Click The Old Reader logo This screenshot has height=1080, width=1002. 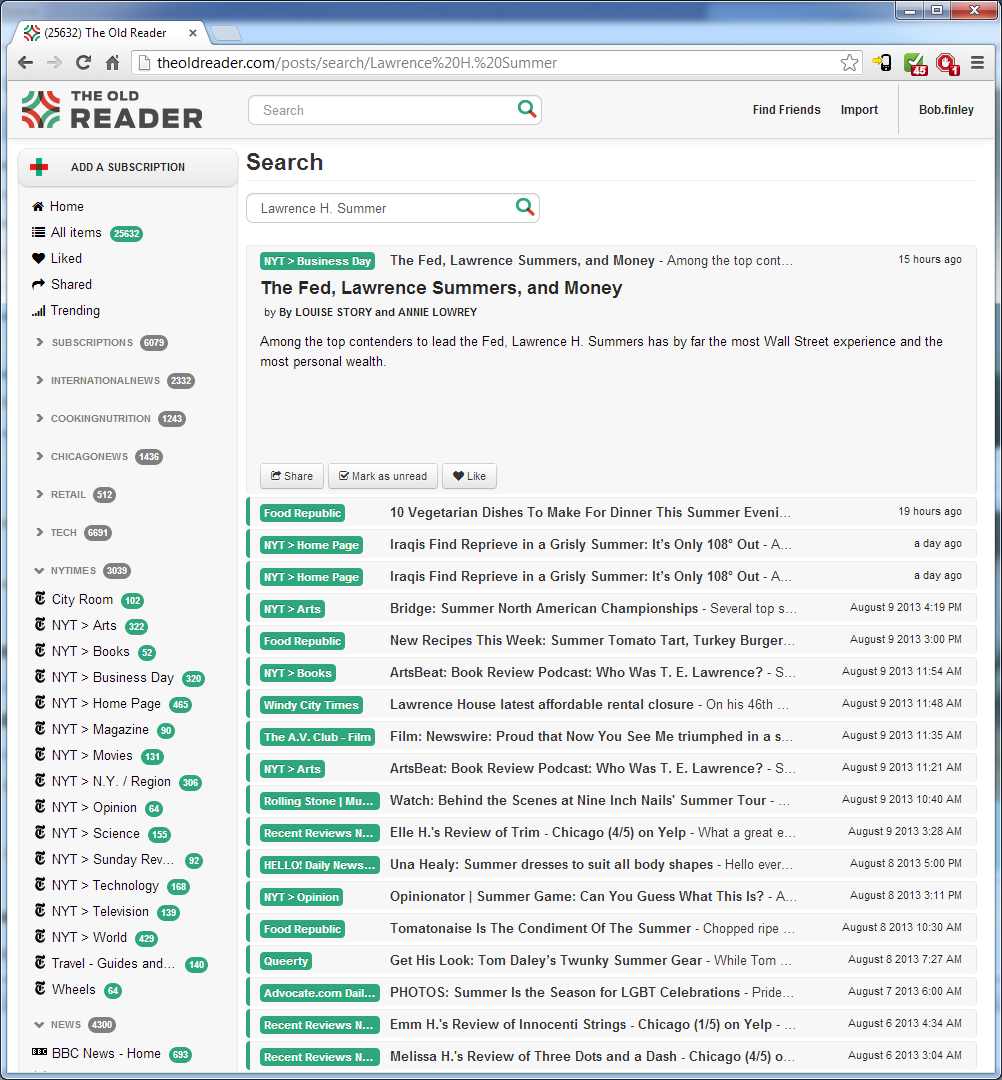point(112,110)
